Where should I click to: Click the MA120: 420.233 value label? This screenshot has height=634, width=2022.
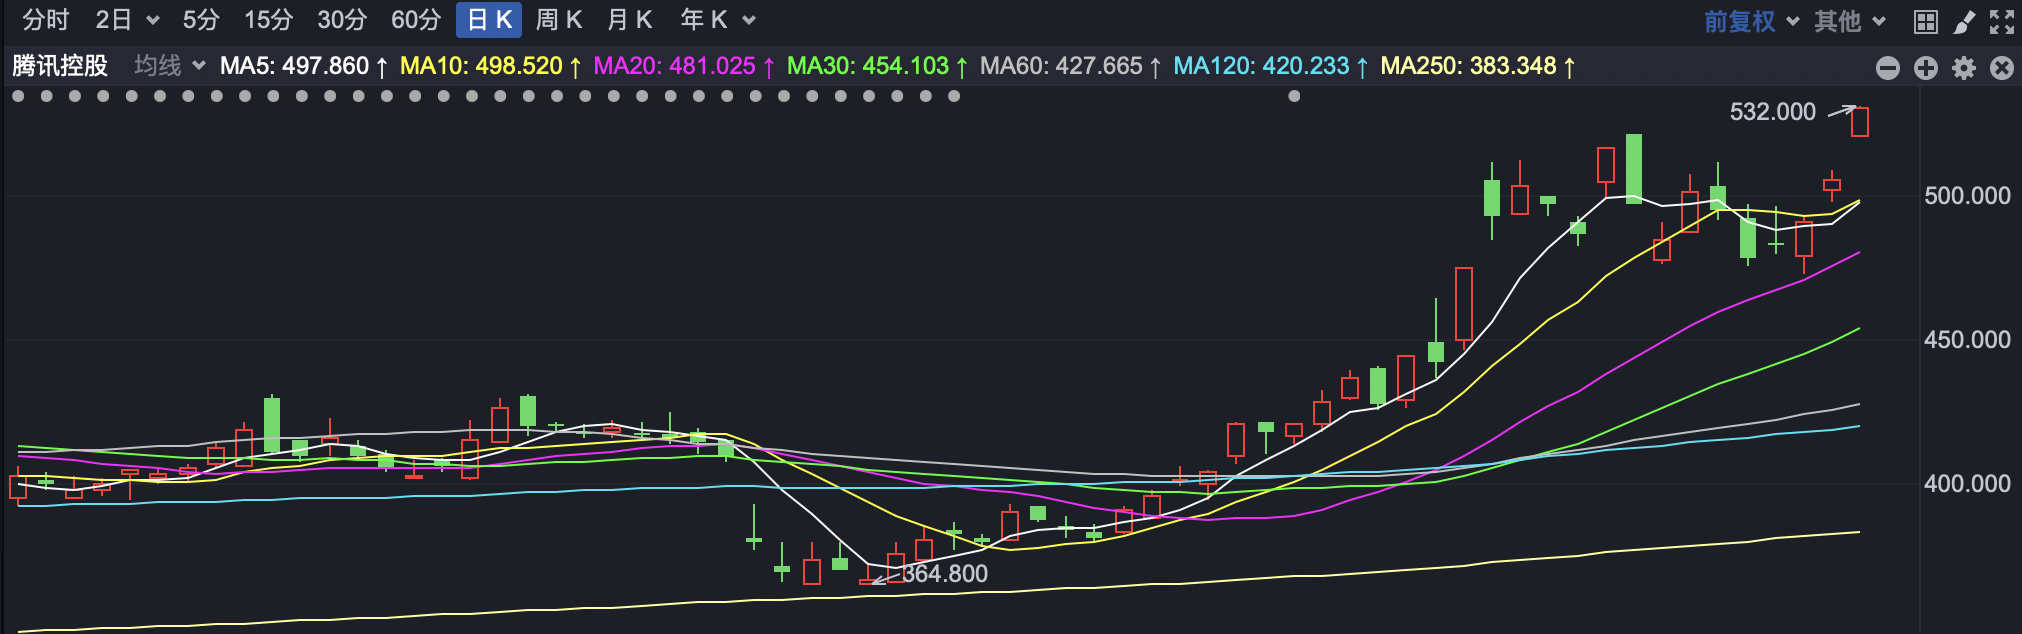[x=1270, y=66]
